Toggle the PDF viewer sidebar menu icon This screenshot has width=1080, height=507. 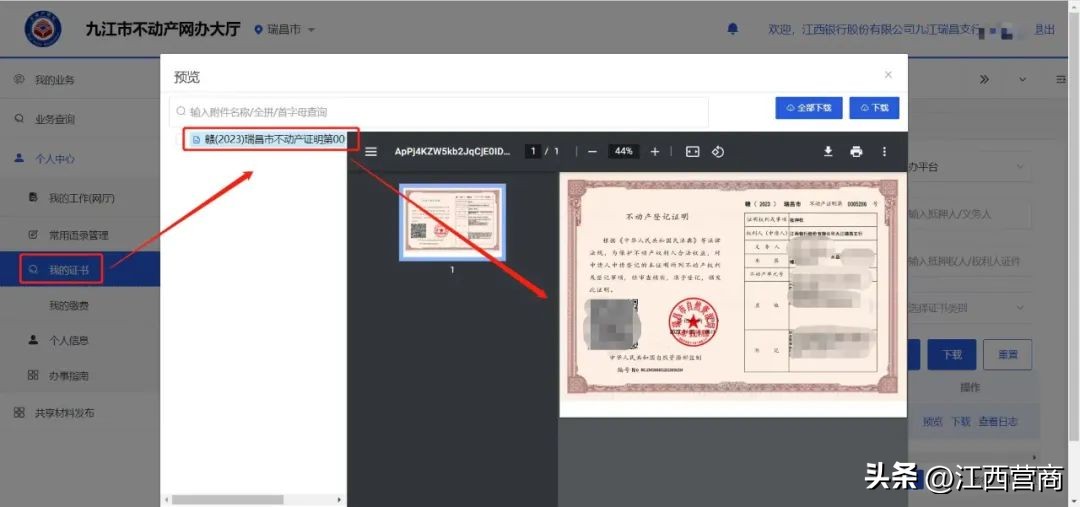371,152
